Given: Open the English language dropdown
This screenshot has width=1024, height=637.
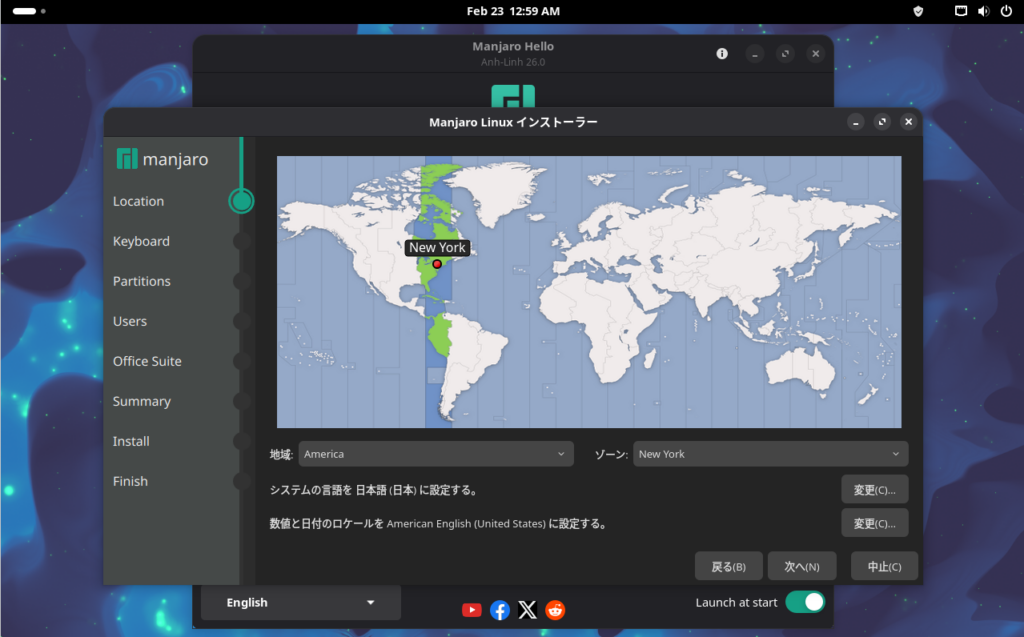Looking at the screenshot, I should click(x=300, y=602).
